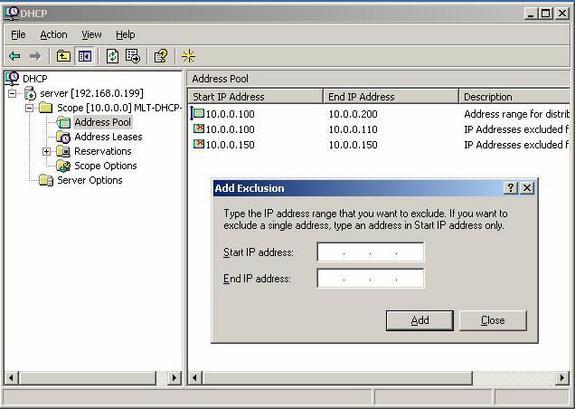Image resolution: width=575 pixels, height=409 pixels.
Task: Click the Back arrow toolbar icon
Action: coord(15,56)
